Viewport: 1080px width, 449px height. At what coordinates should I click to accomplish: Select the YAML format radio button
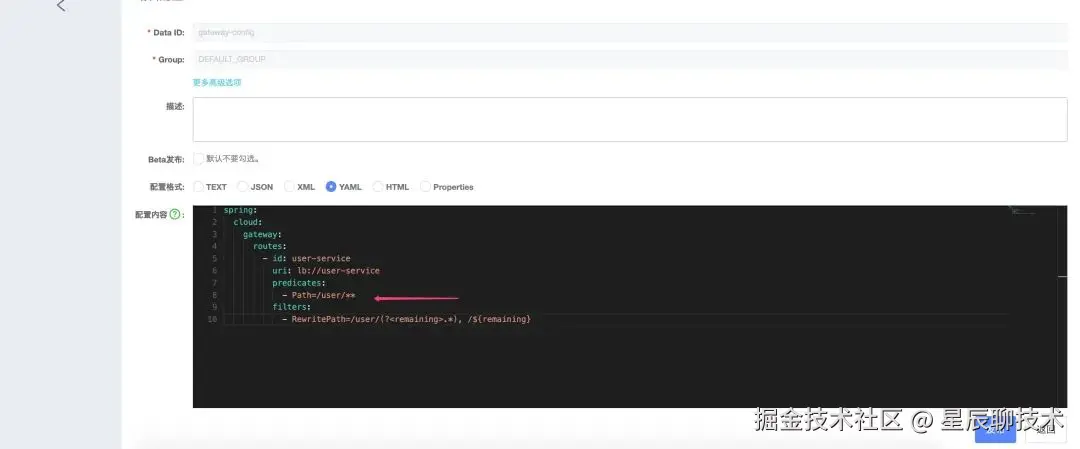(331, 187)
